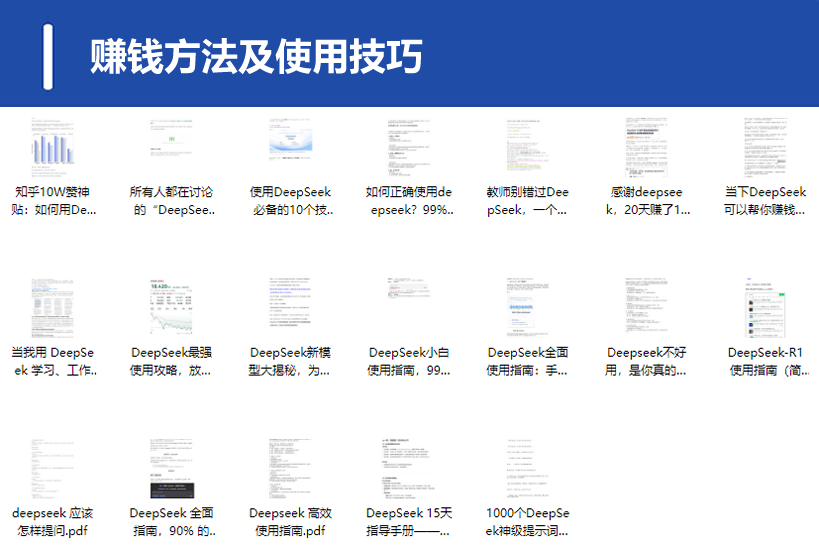This screenshot has height=546, width=819.
Task: Click file name 当我用 DeepSeek 学习、工作..
Action: (53, 362)
